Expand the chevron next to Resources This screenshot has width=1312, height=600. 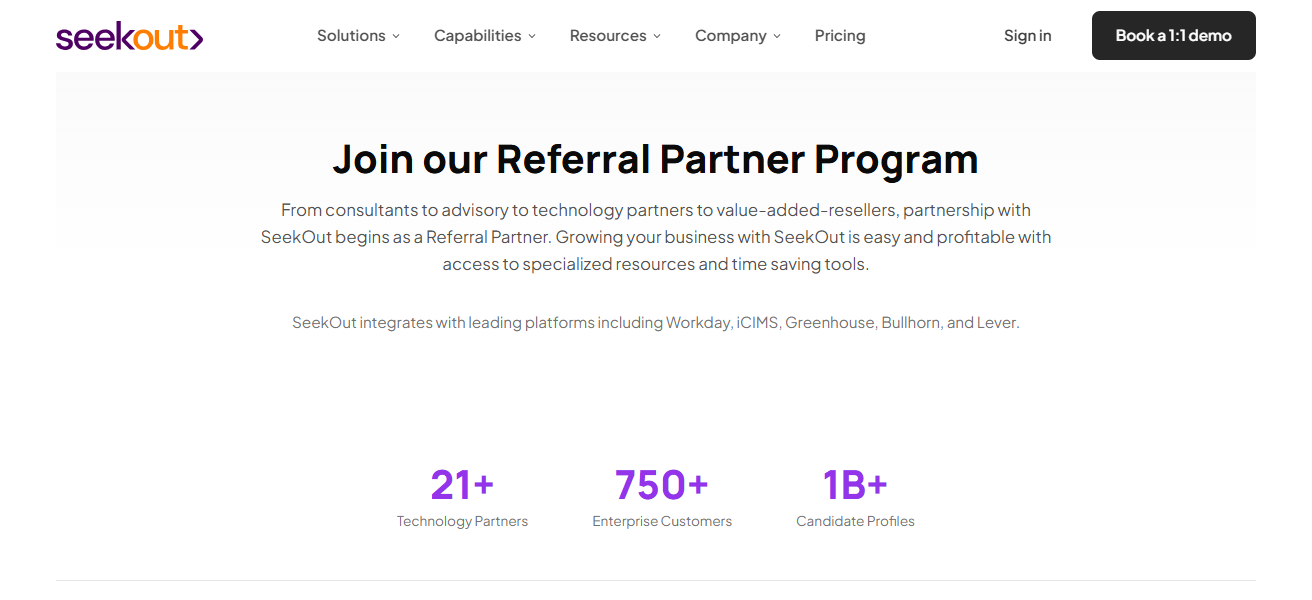(657, 36)
